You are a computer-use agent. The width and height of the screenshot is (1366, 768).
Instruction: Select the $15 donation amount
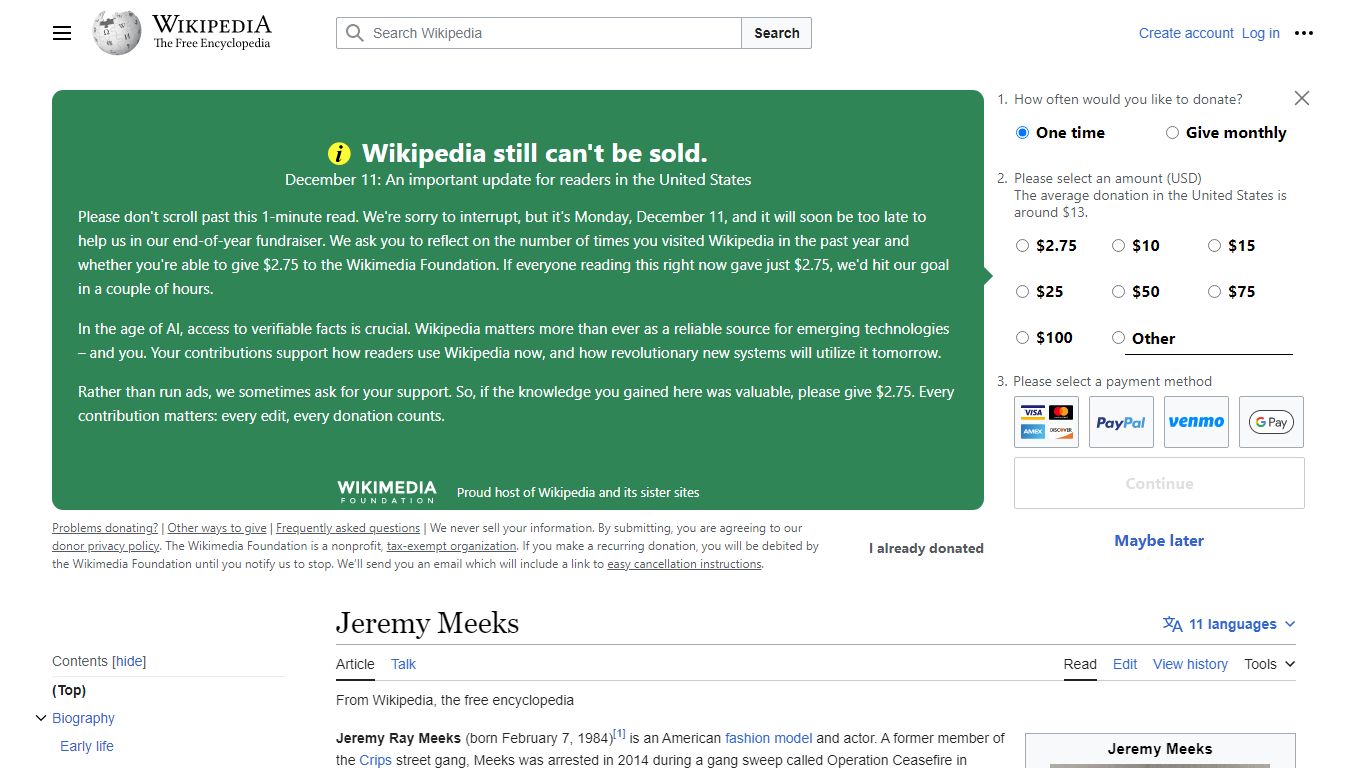coord(1214,246)
